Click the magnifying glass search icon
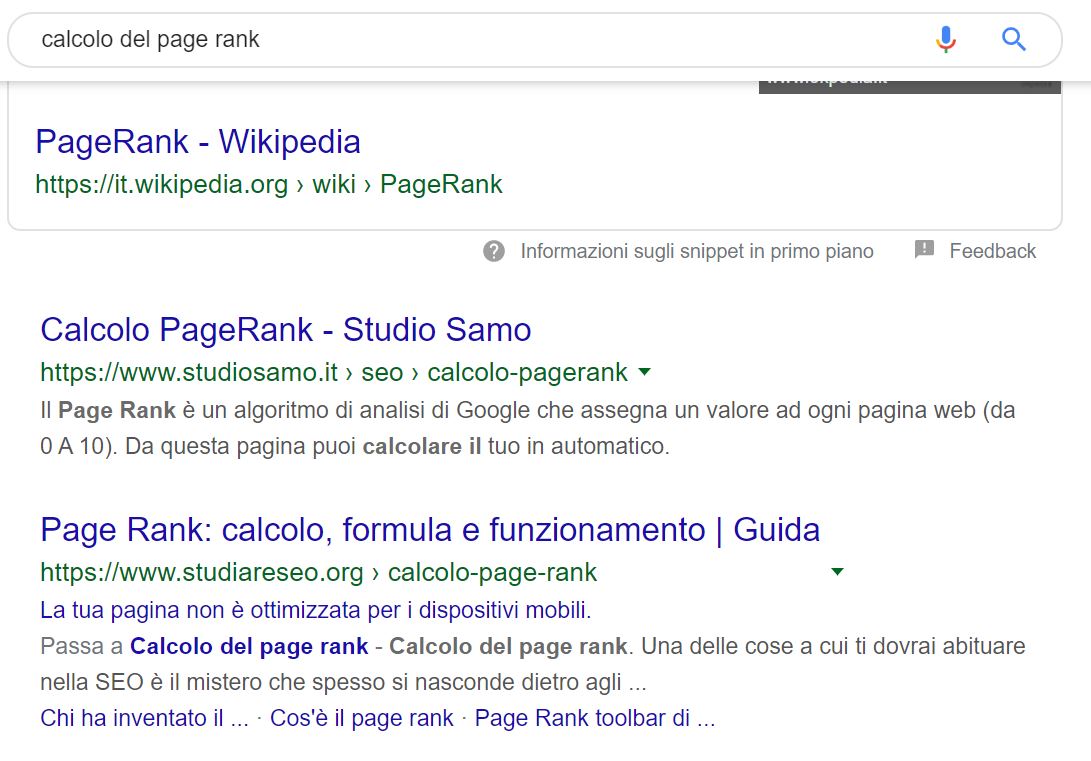Screen dimensions: 1091x761 pyautogui.click(x=1014, y=39)
